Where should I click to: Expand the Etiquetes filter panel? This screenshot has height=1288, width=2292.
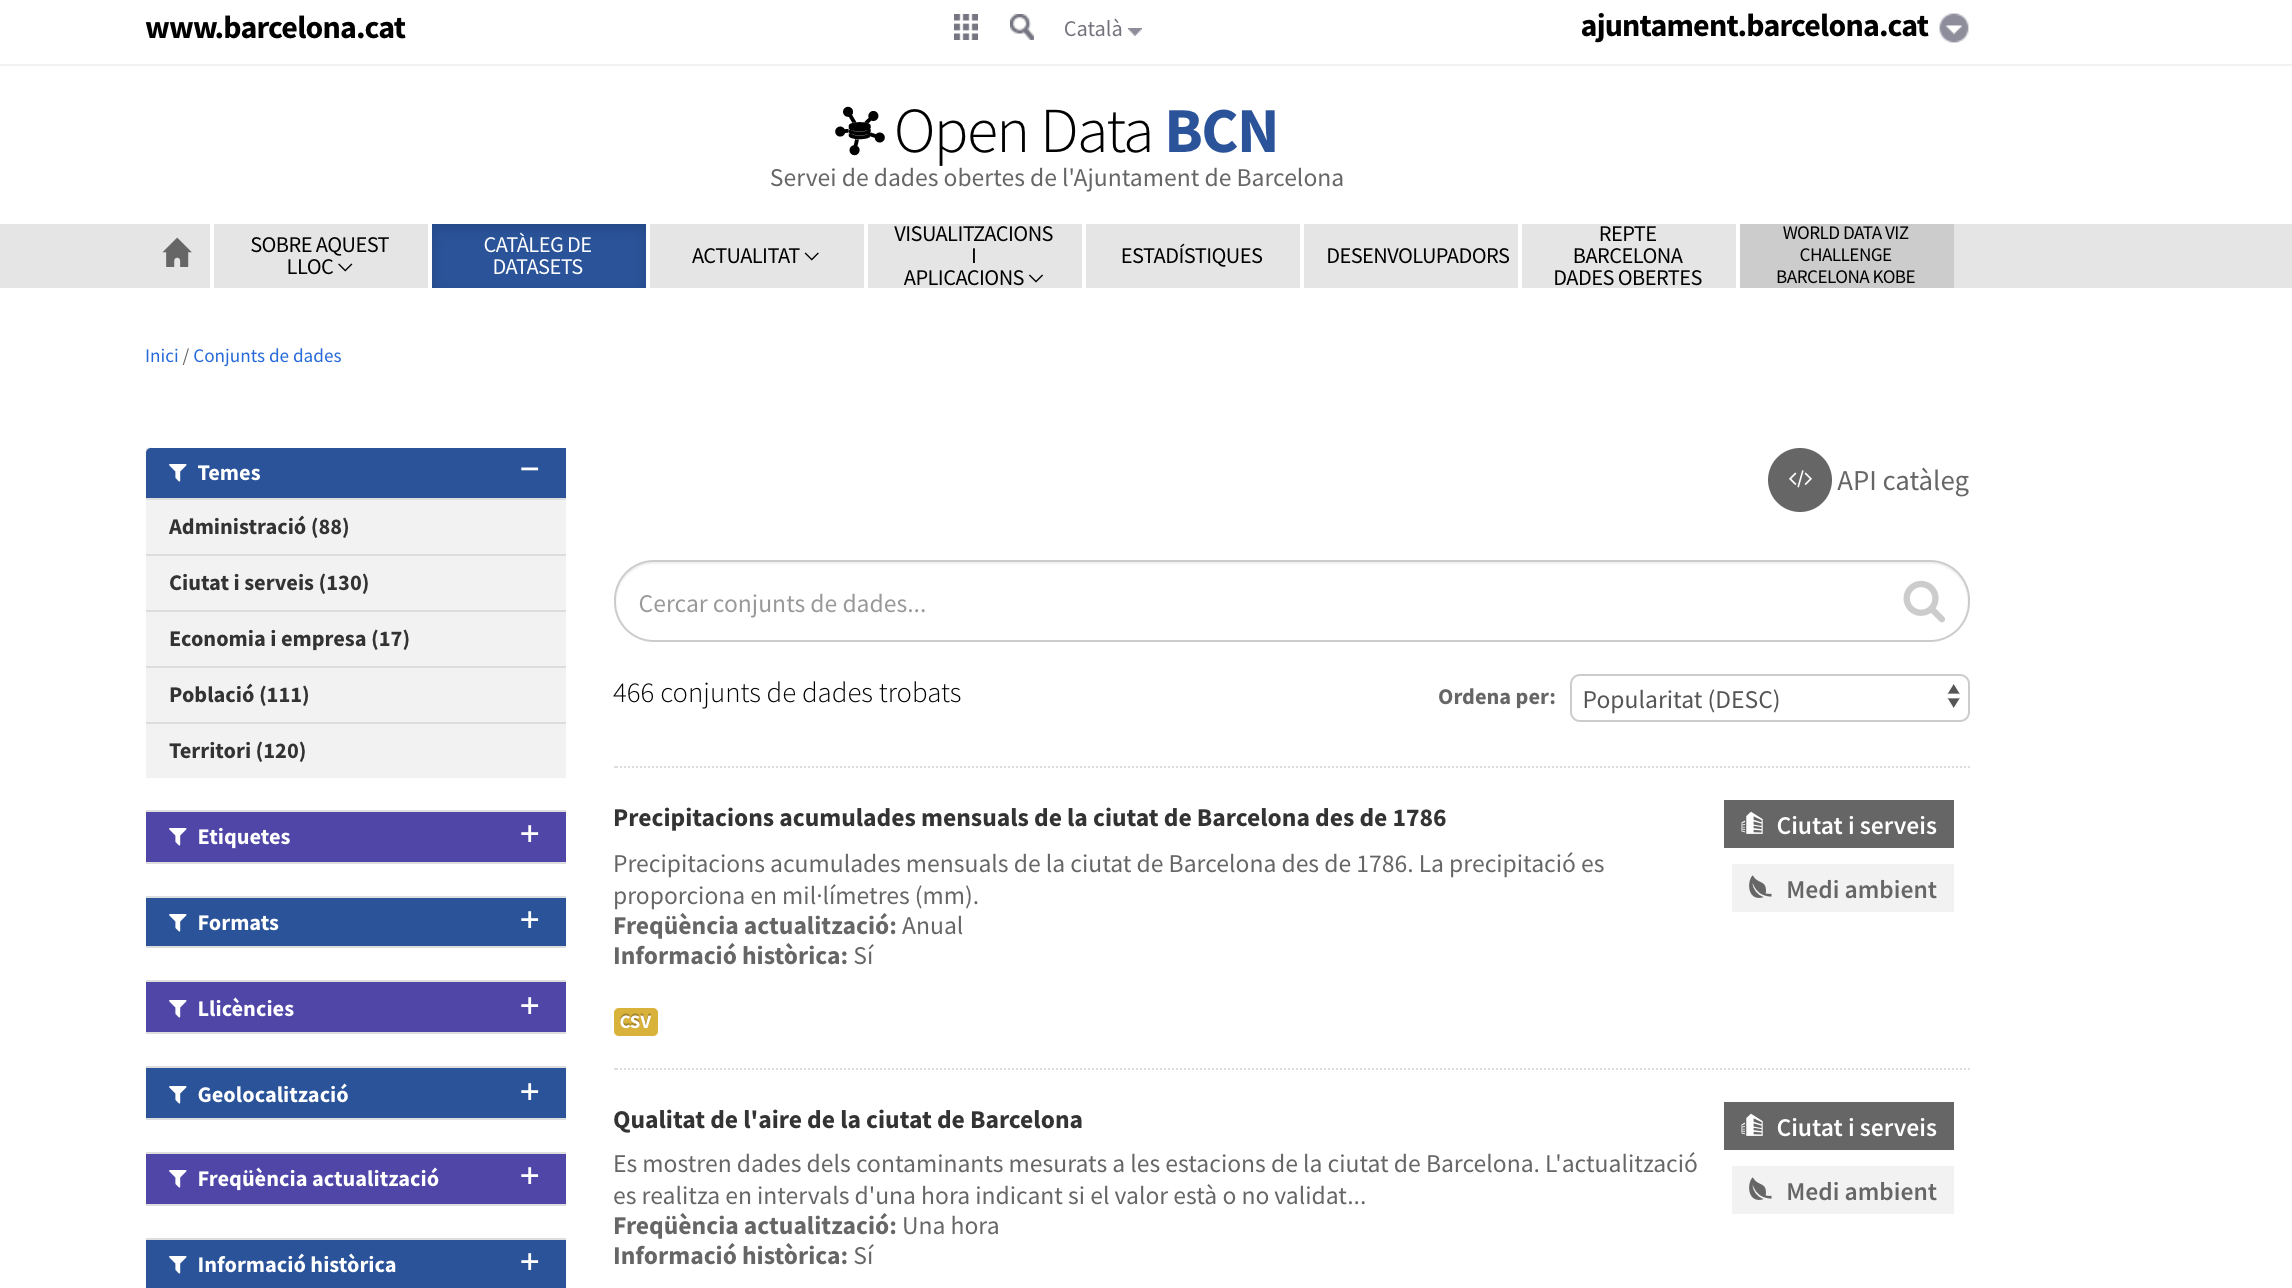coord(529,835)
